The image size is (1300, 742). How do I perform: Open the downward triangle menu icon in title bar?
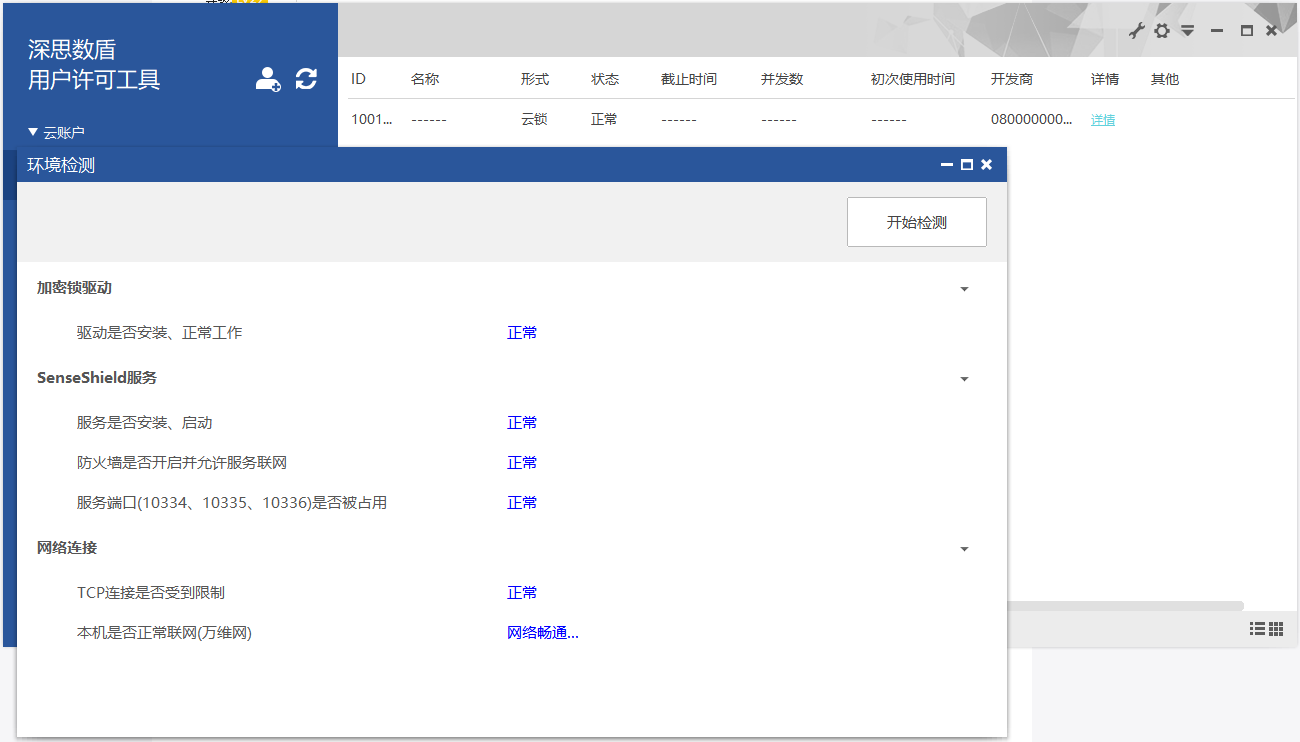[x=1187, y=31]
